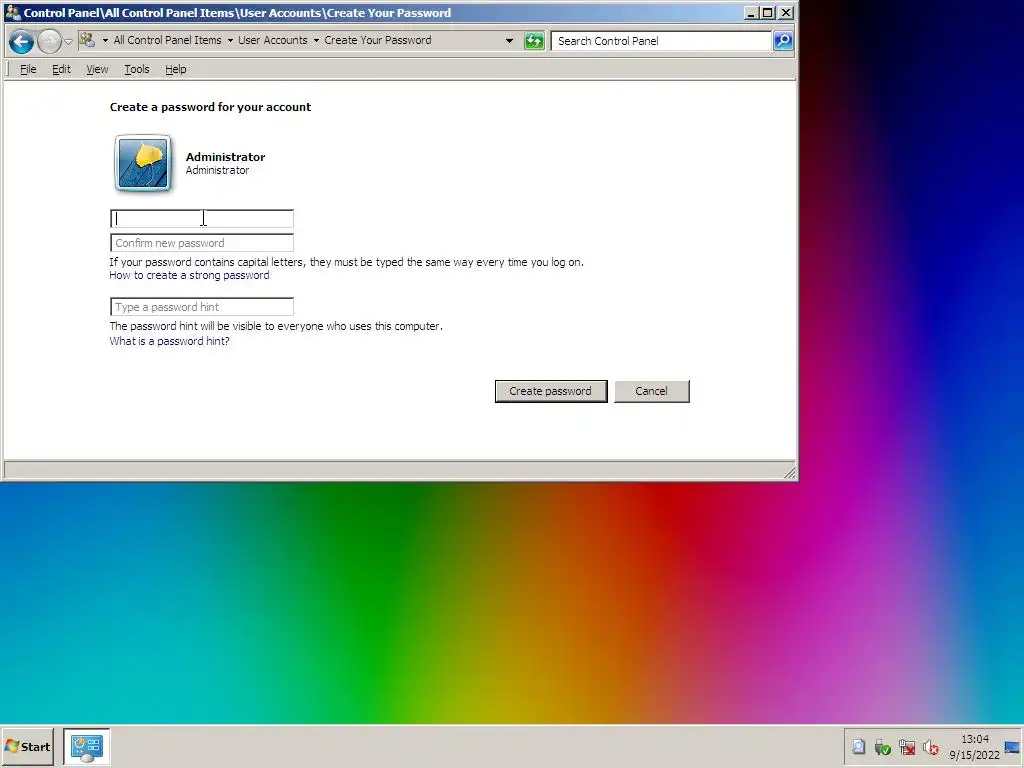This screenshot has height=768, width=1024.
Task: Click the Create Your Password breadcrumb
Action: pos(377,40)
